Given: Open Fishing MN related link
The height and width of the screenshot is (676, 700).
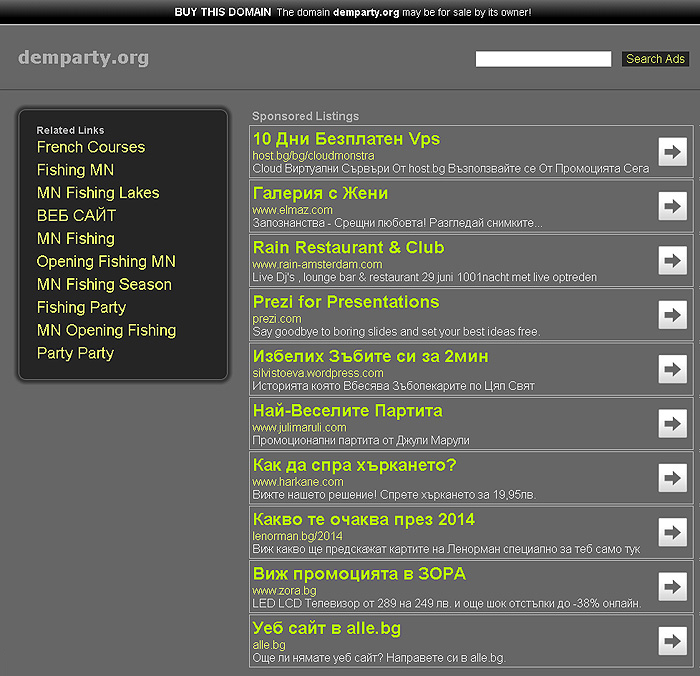Looking at the screenshot, I should [75, 170].
